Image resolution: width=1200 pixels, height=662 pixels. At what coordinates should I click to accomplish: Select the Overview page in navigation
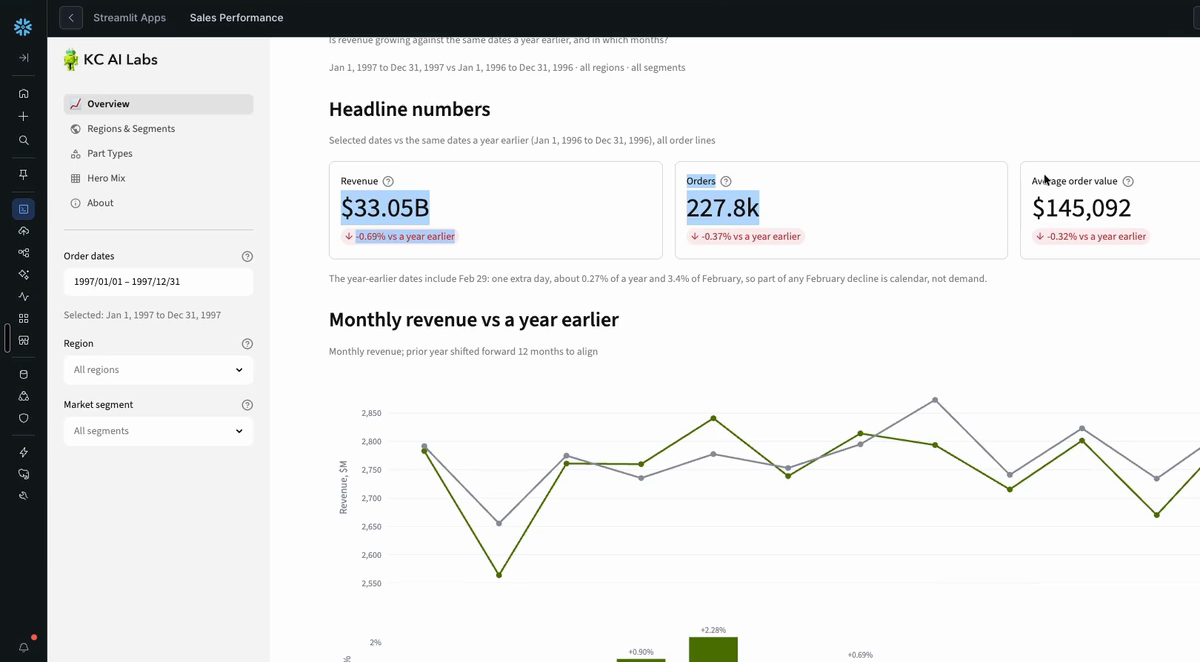pos(158,104)
